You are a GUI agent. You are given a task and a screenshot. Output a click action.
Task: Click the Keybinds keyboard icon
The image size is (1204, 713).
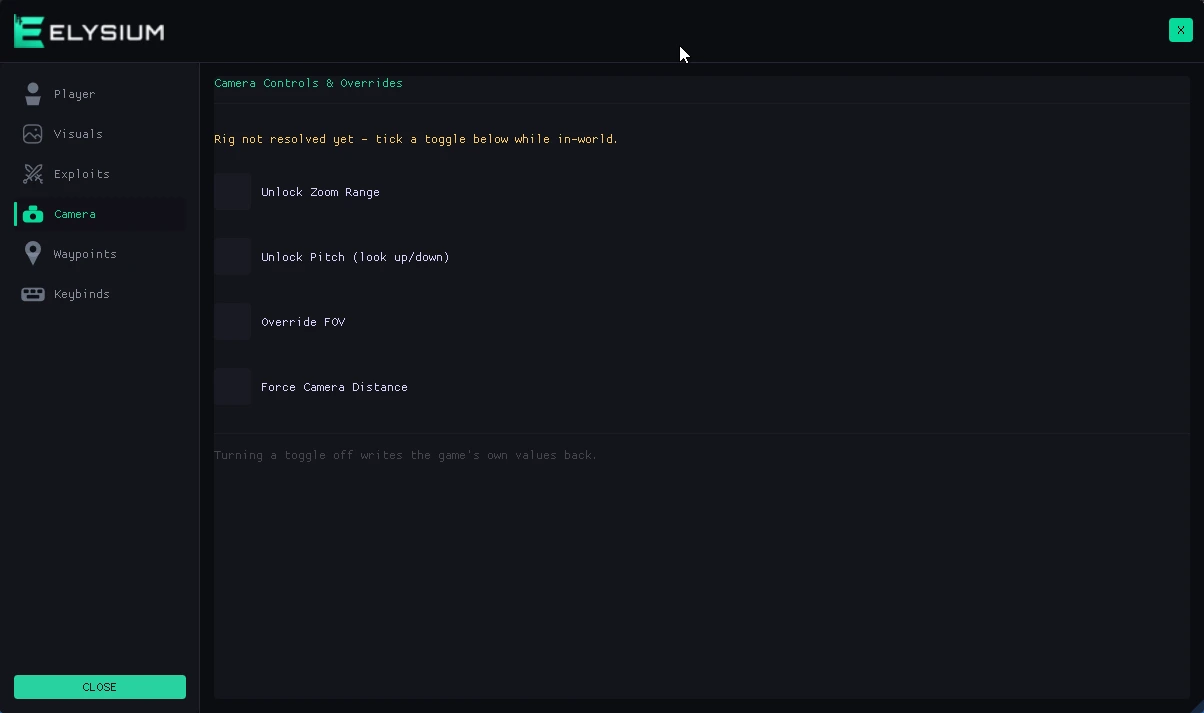33,294
